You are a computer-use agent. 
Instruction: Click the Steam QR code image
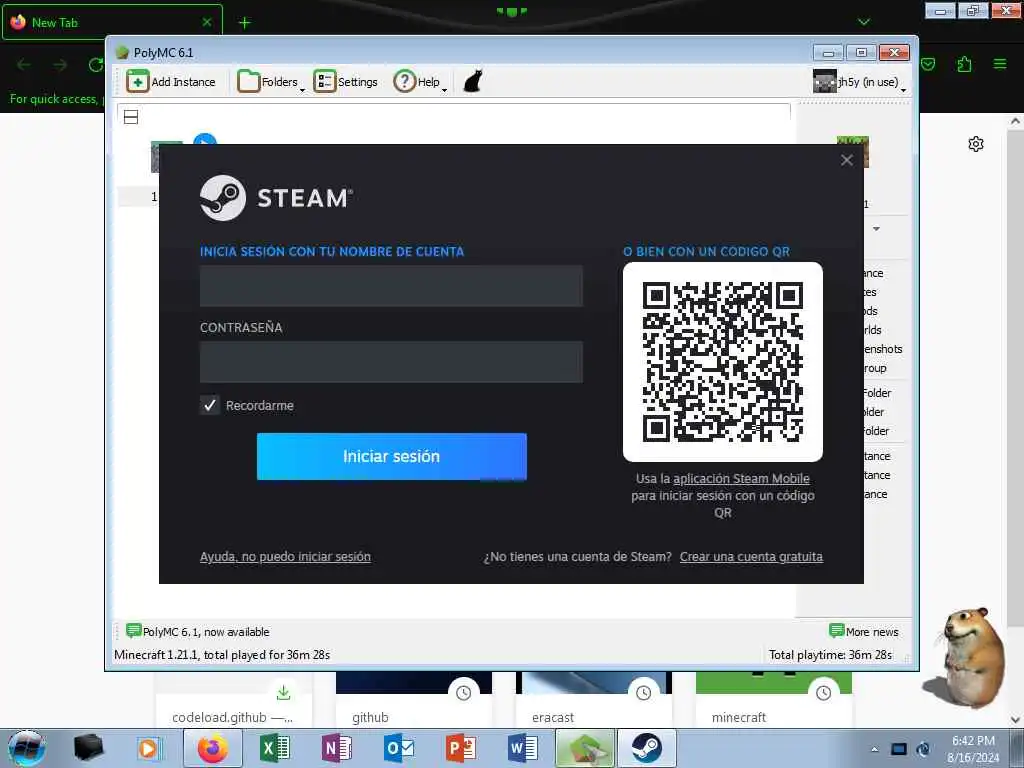click(x=723, y=362)
